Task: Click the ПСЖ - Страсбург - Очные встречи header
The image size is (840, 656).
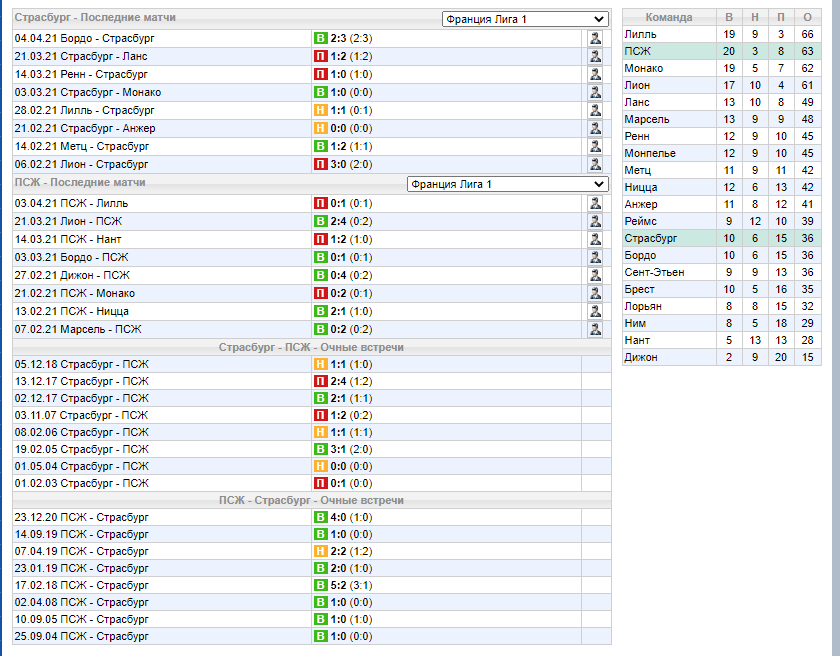Action: click(311, 500)
